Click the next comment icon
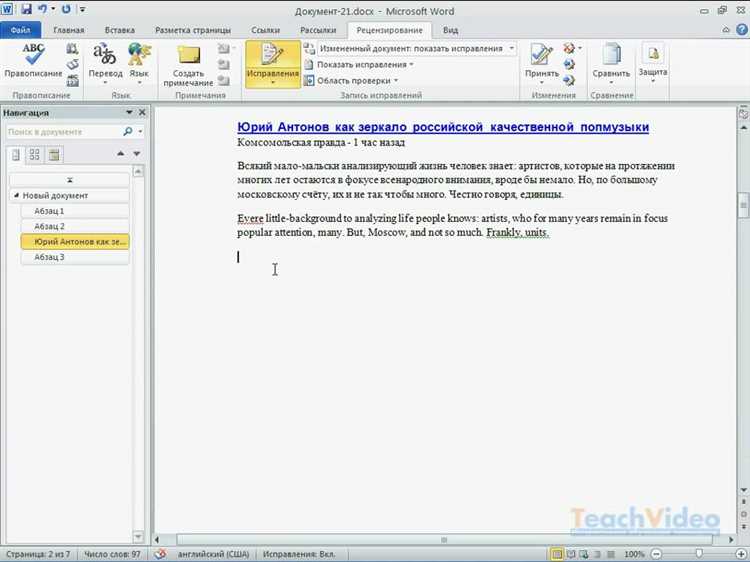This screenshot has height=562, width=750. coord(223,80)
